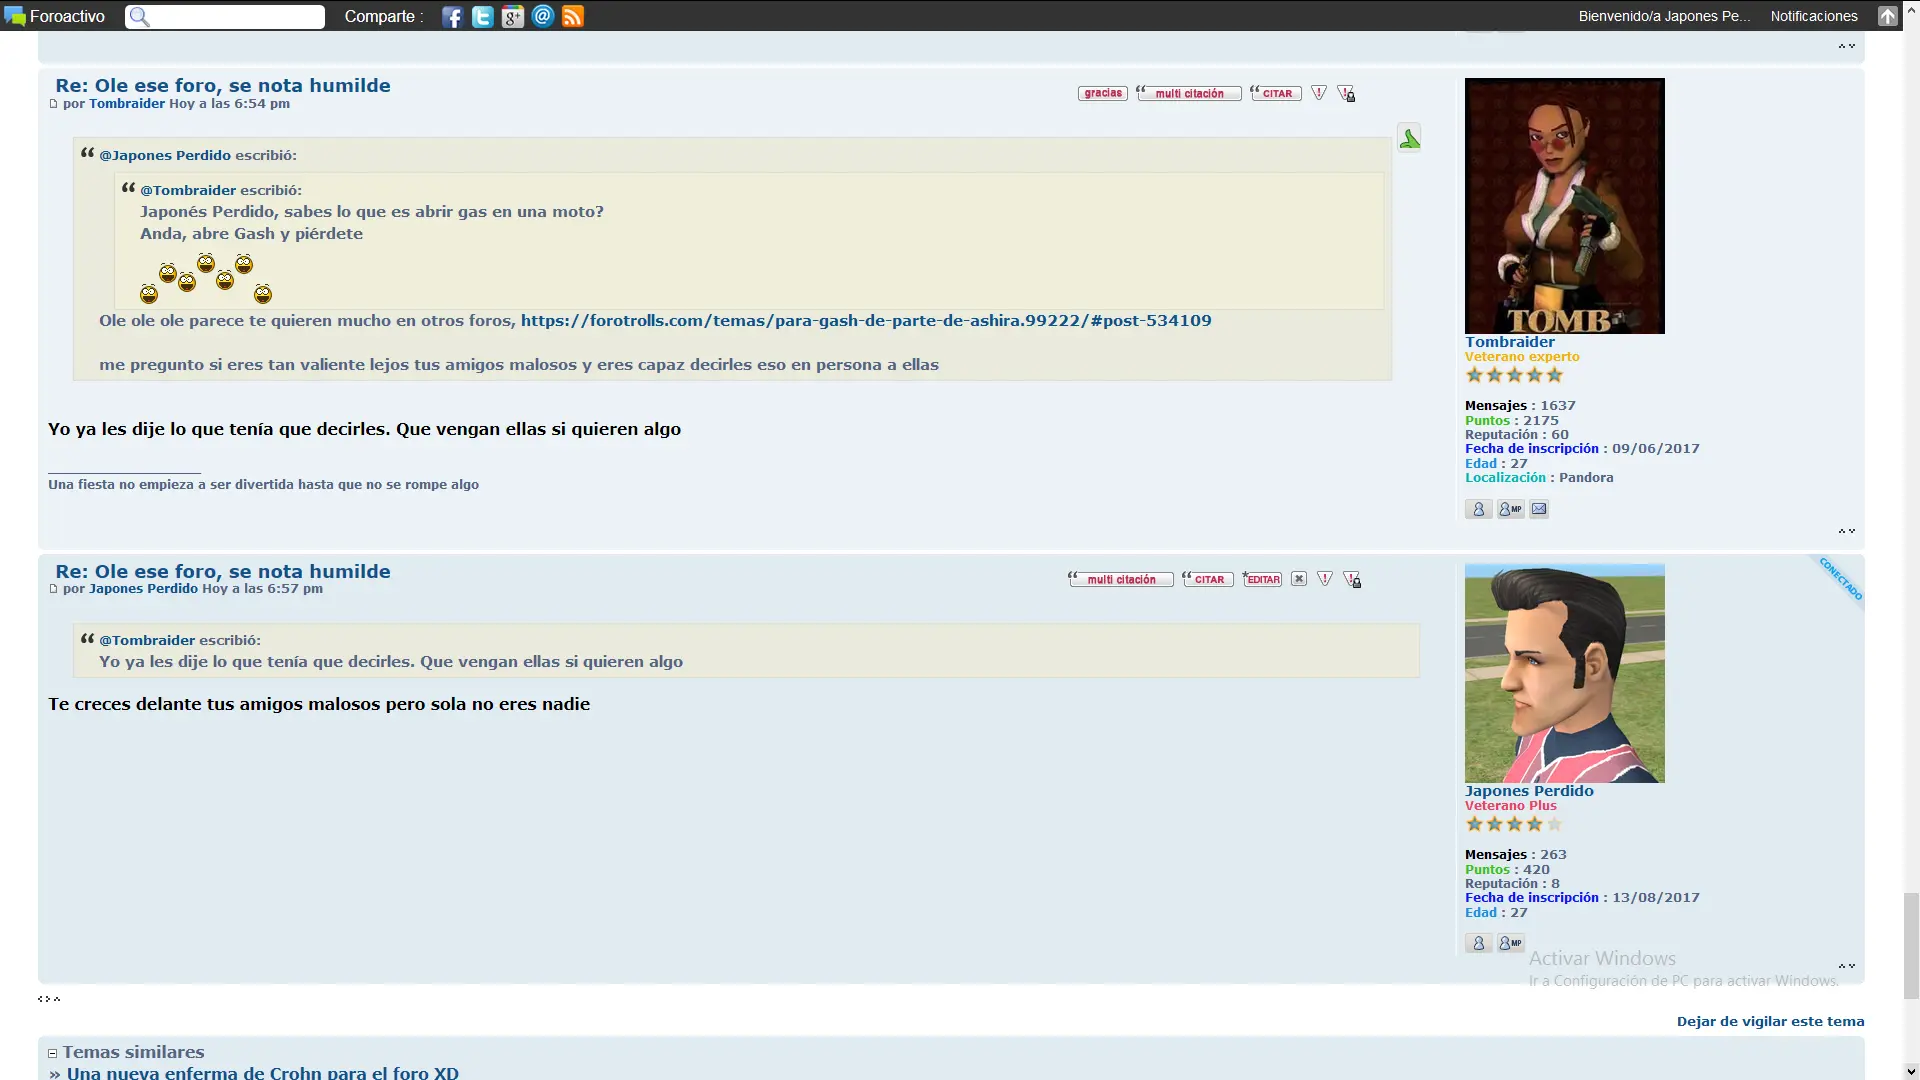The image size is (1920, 1080).
Task: Click the Twitter share icon
Action: click(x=482, y=16)
